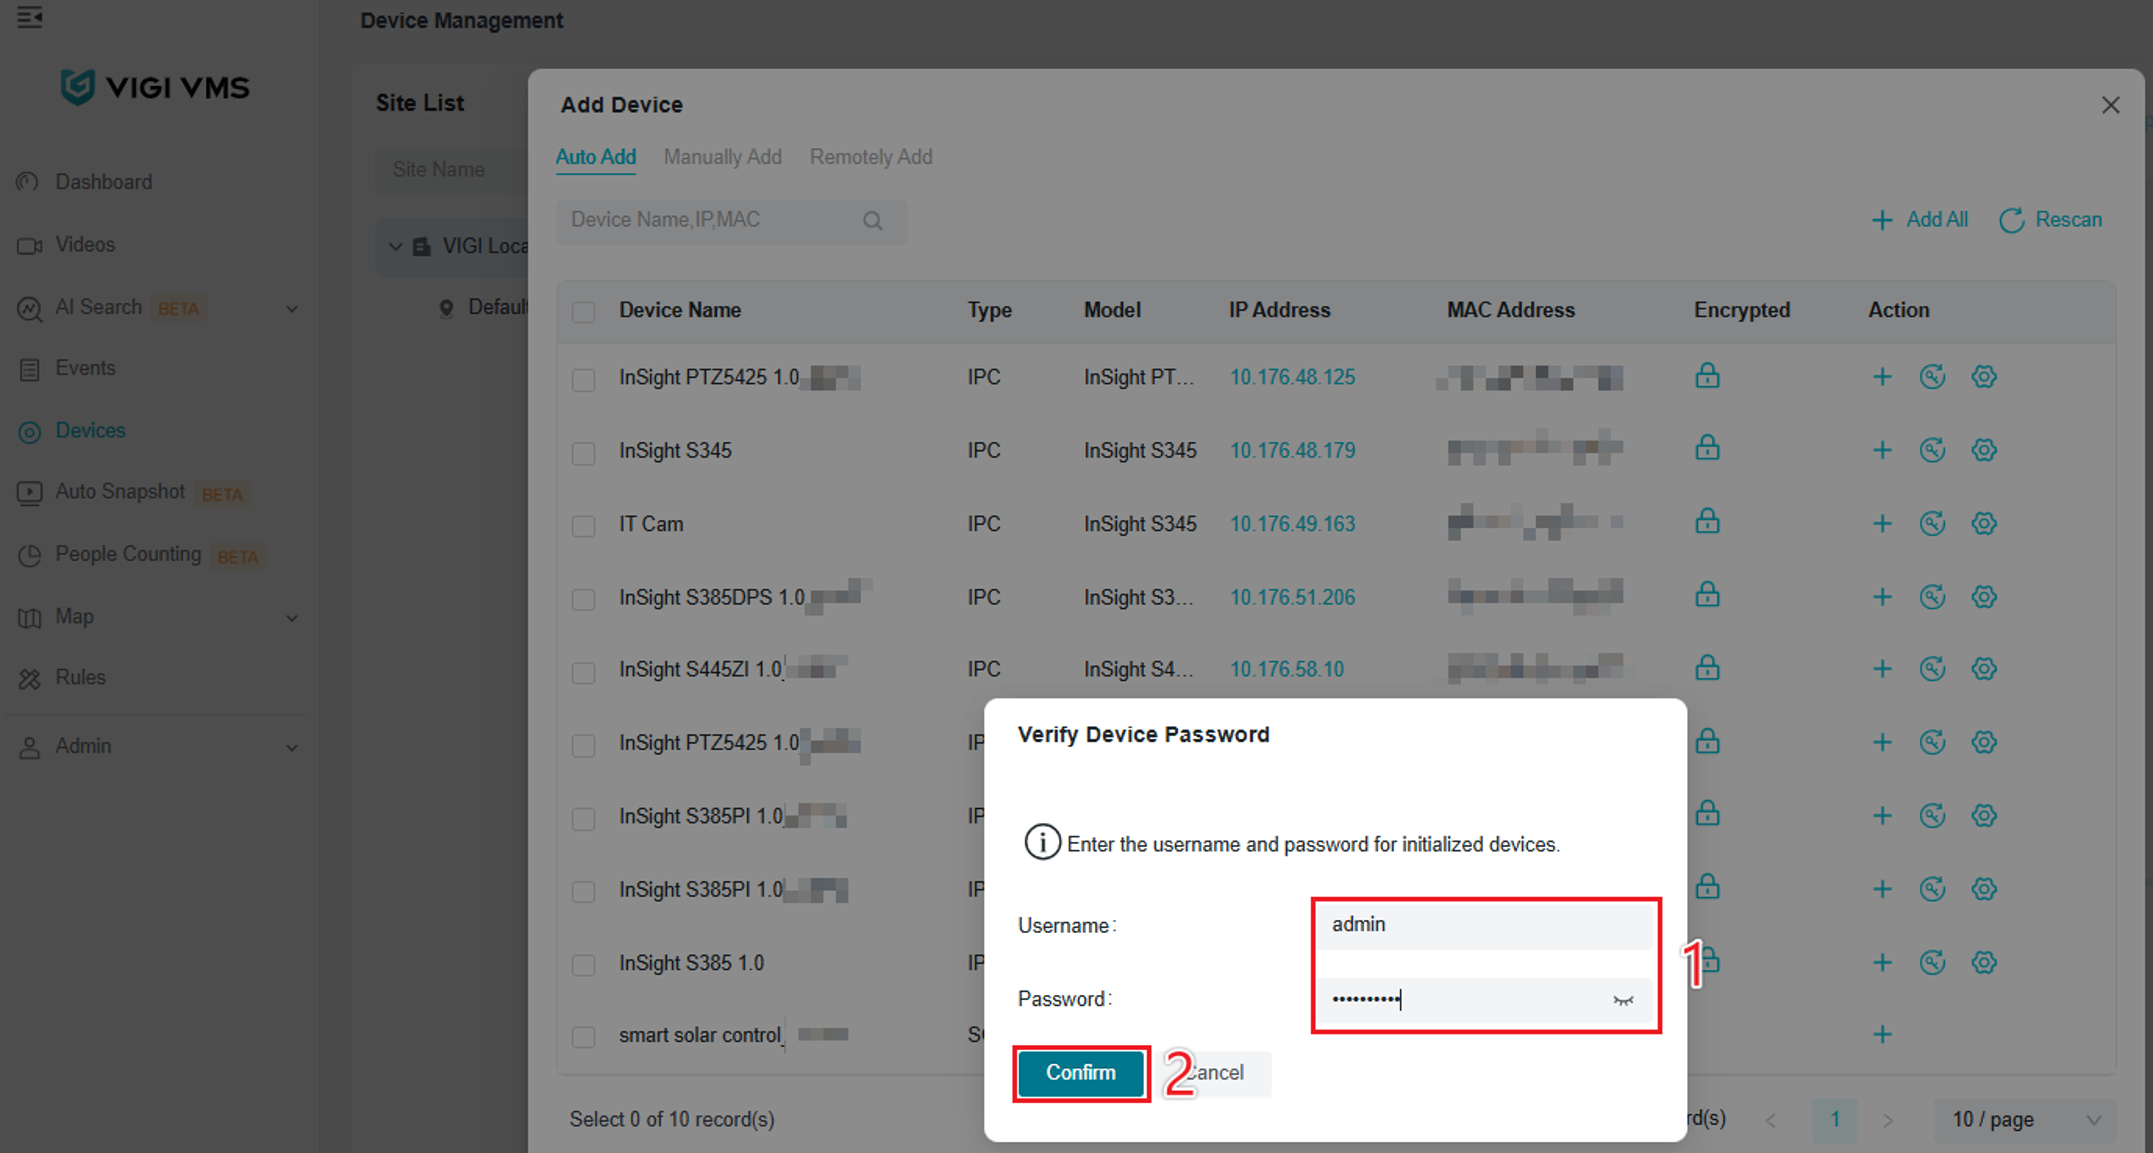Collapse the sidebar menu icon
Screen dimensions: 2153x1153
click(x=29, y=17)
